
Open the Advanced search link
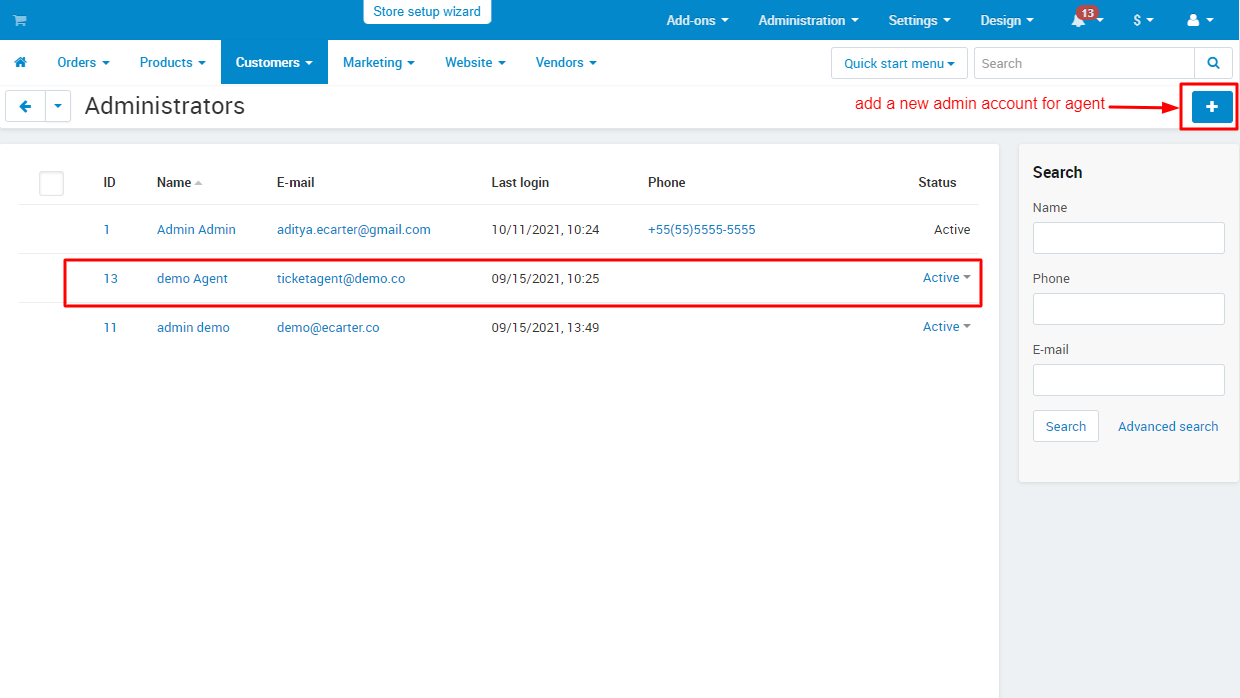pos(1168,426)
